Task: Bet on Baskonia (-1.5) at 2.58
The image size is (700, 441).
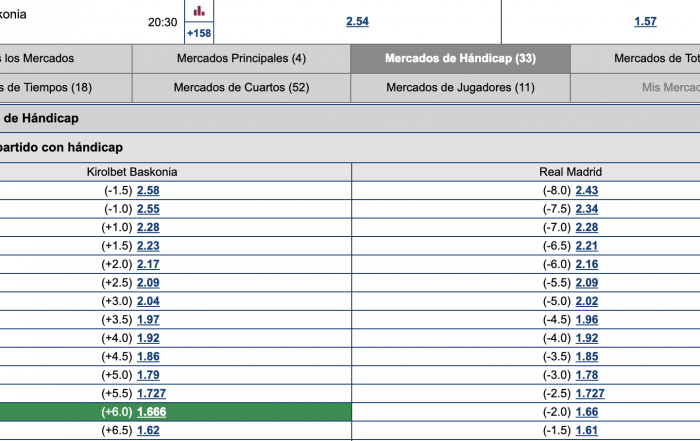Action: pyautogui.click(x=148, y=191)
